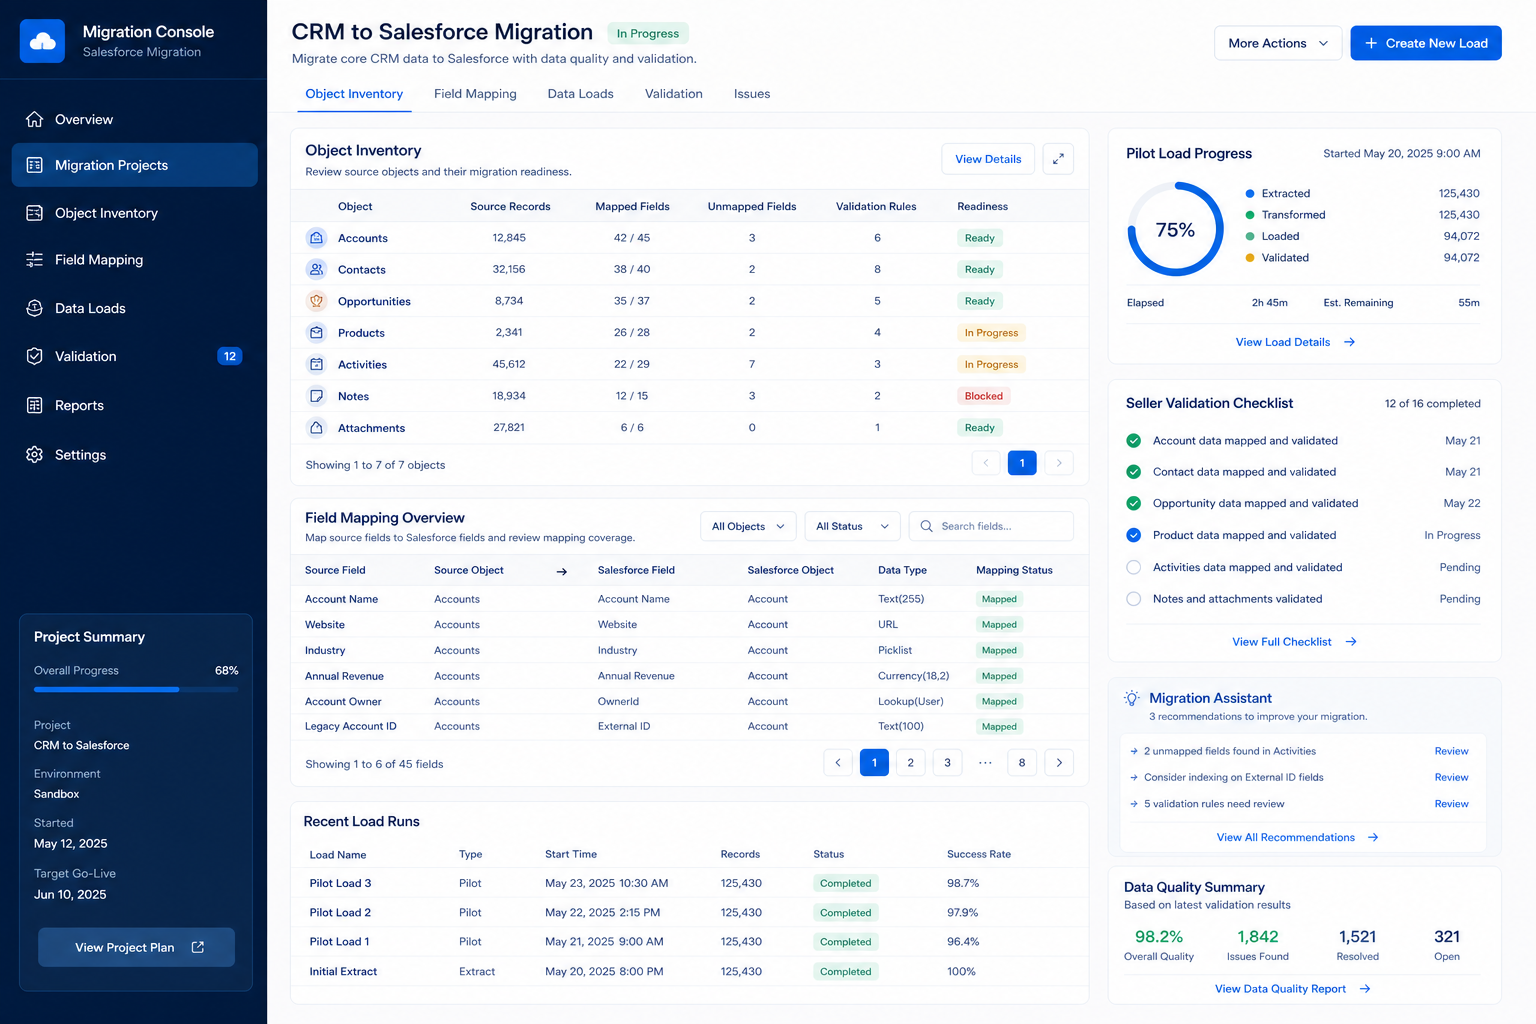Click the Data Loads sidebar icon
The height and width of the screenshot is (1024, 1536).
click(x=34, y=308)
